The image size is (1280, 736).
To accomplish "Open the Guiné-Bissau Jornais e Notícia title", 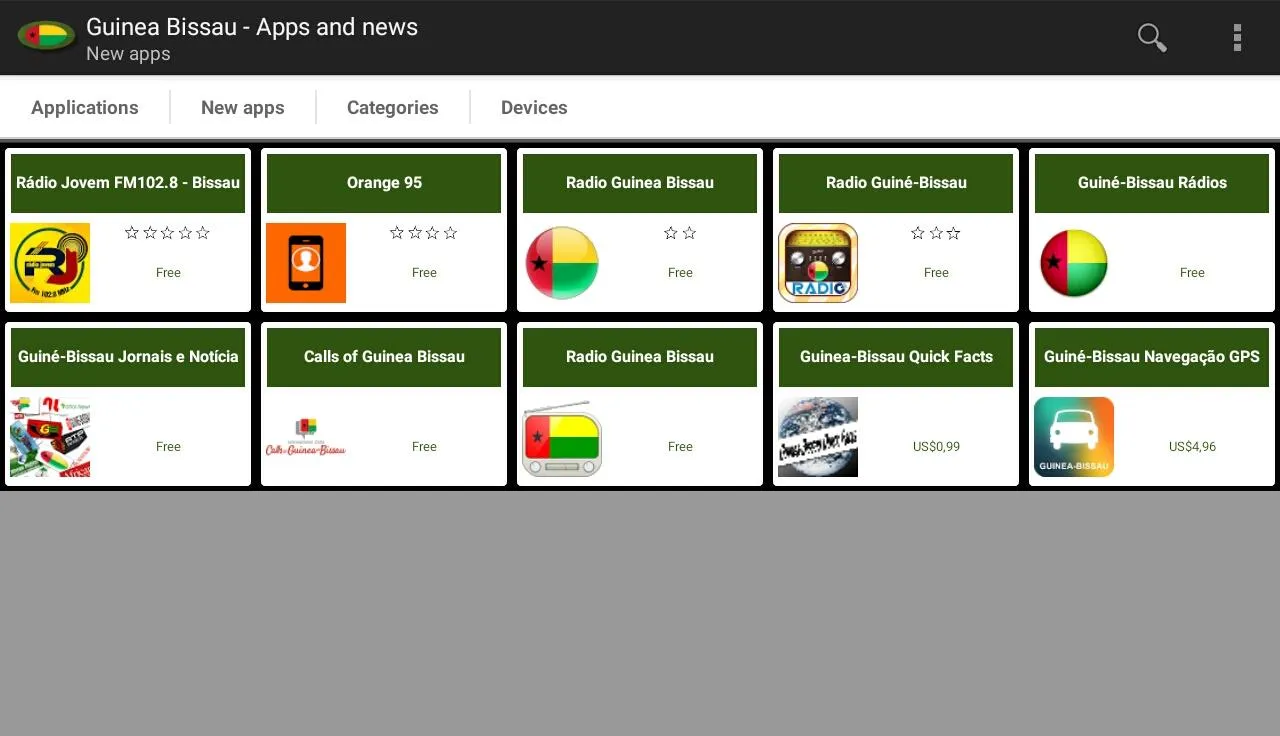I will [x=128, y=357].
